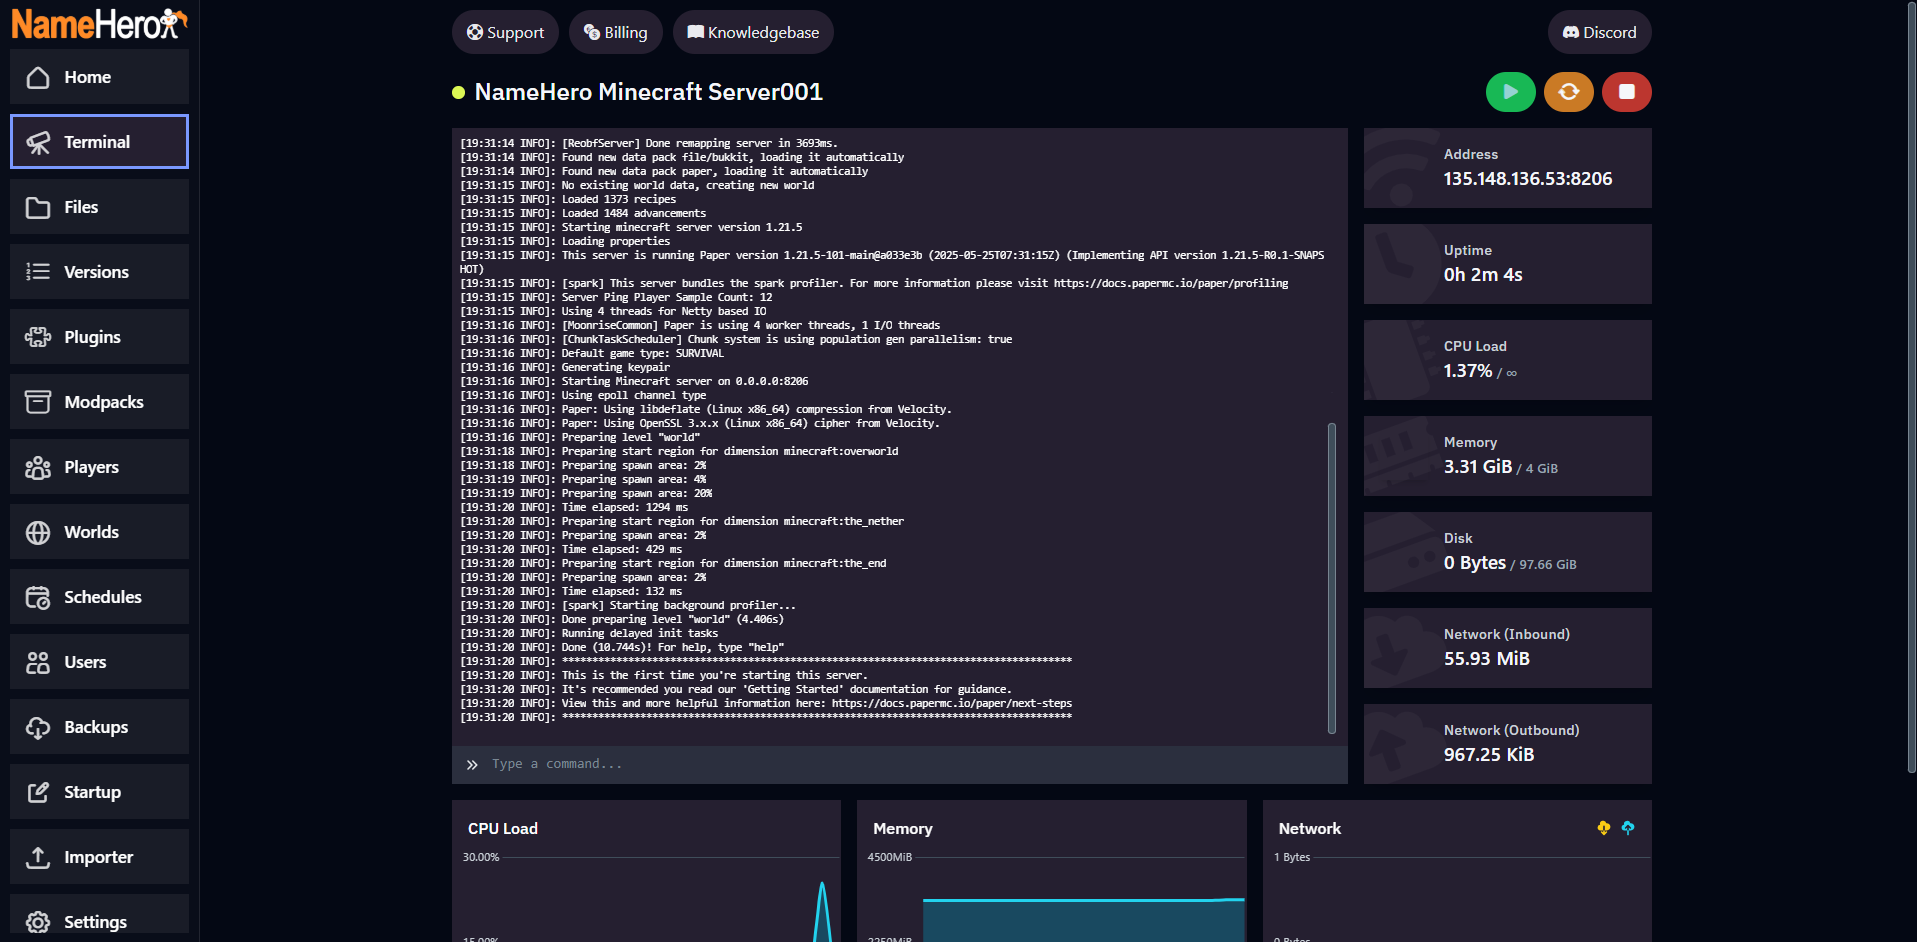The image size is (1917, 942).
Task: Click the Network chart heading
Action: (x=1310, y=829)
